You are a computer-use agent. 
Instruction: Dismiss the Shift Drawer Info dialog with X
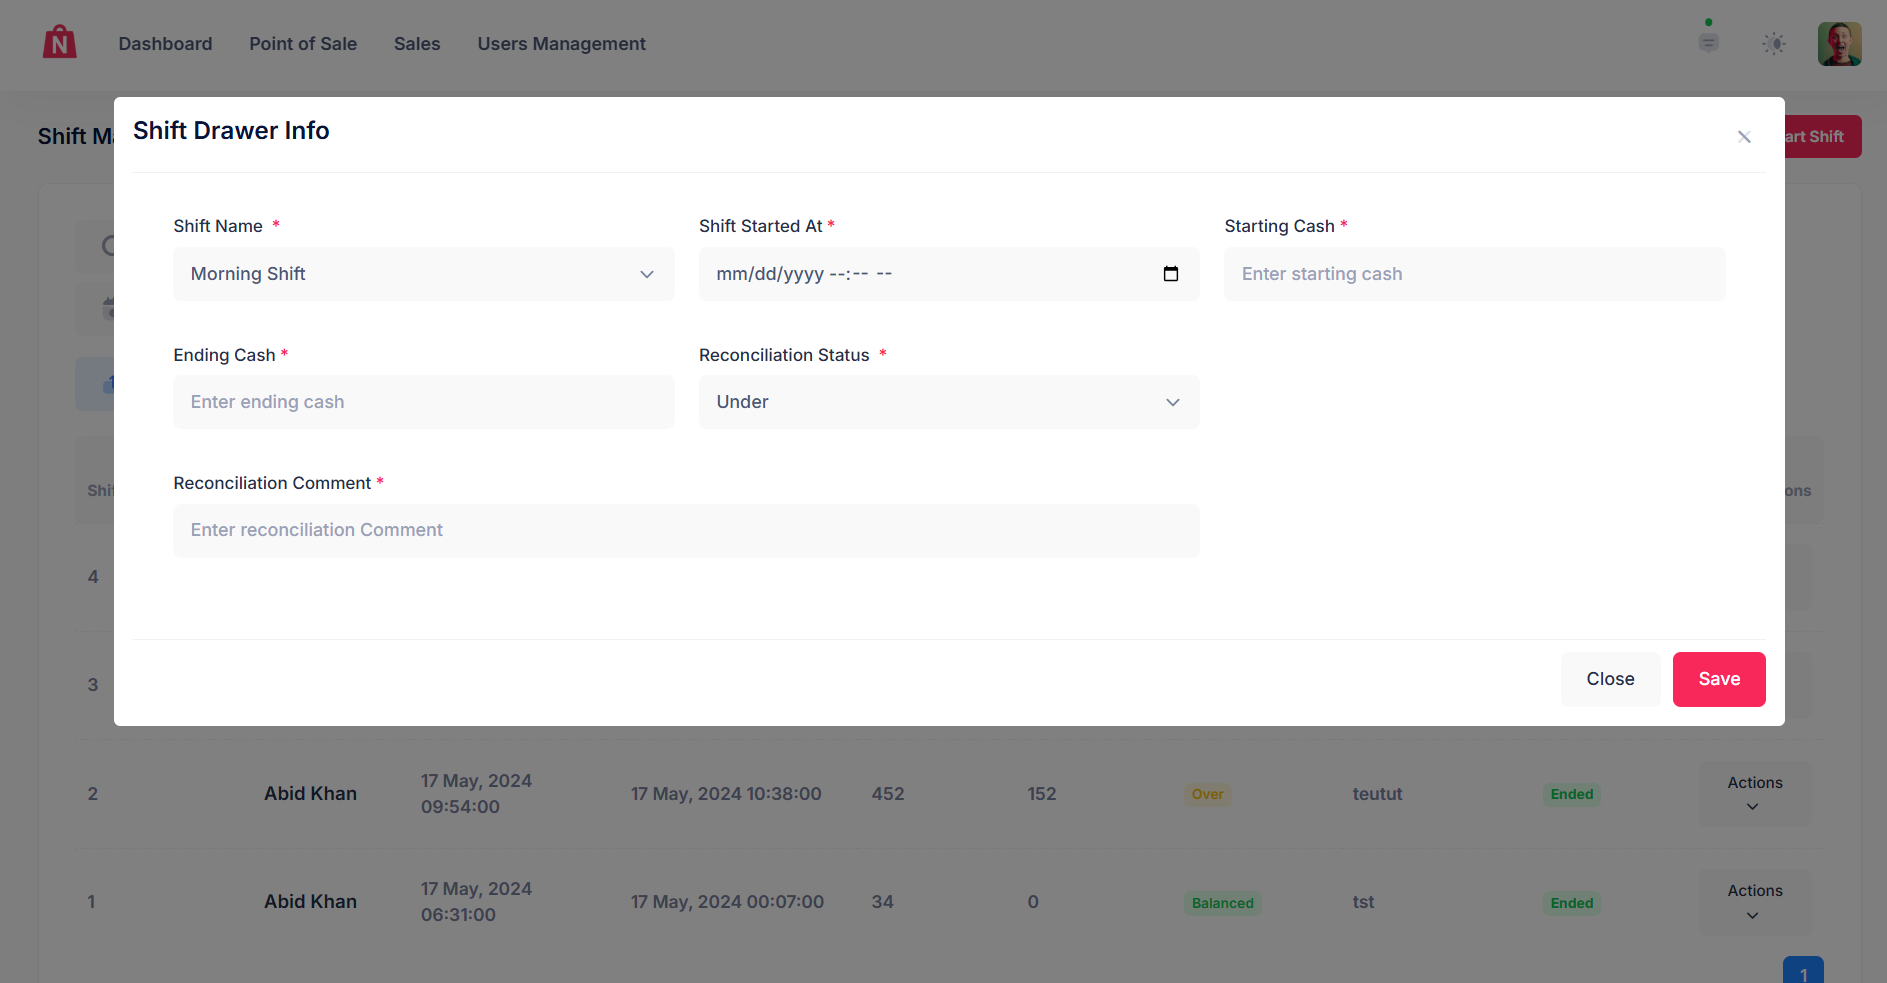(x=1744, y=137)
